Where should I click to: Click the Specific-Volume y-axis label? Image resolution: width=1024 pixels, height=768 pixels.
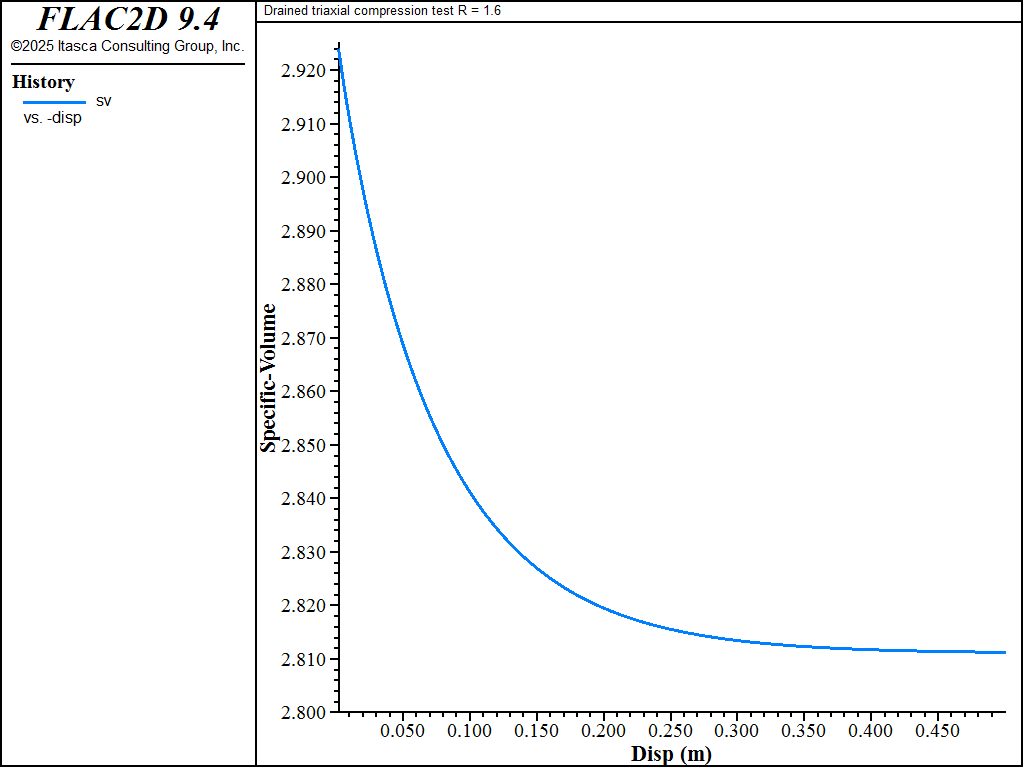coord(268,378)
